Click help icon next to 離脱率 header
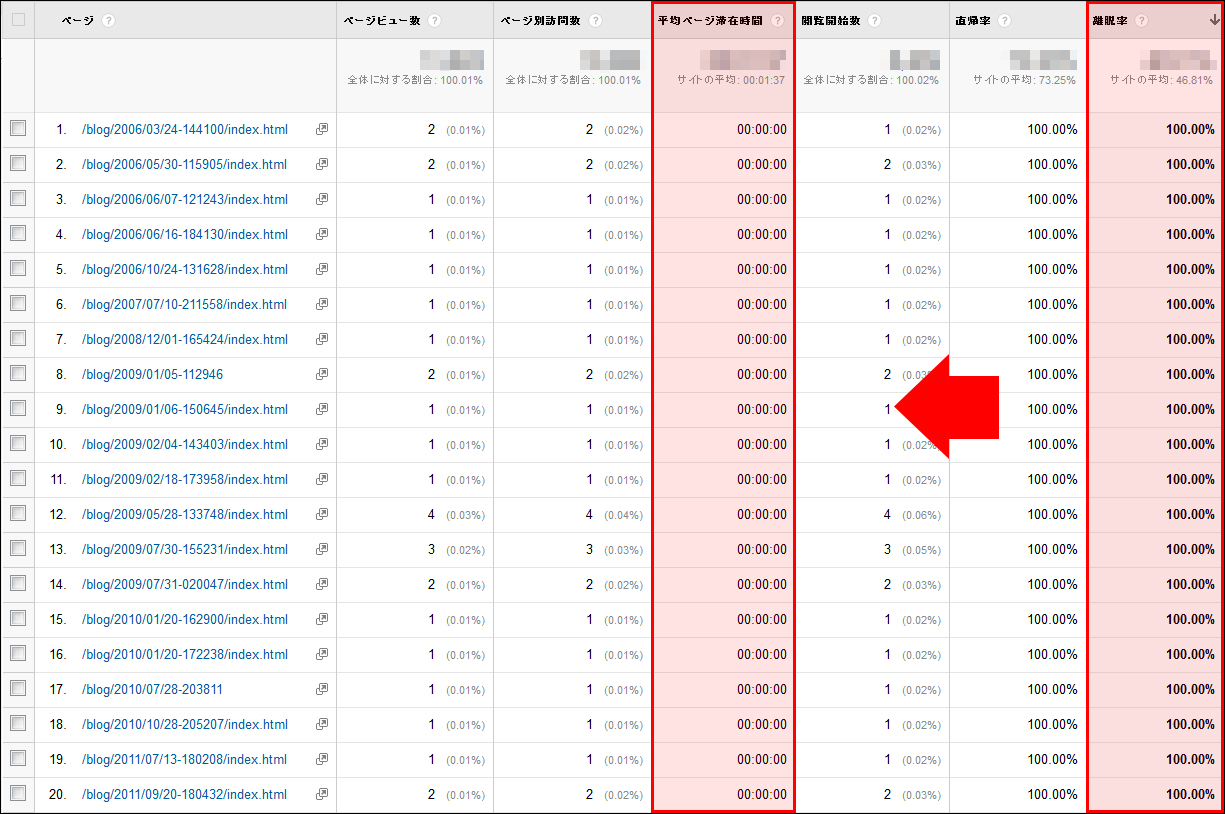This screenshot has height=814, width=1225. 1142,21
